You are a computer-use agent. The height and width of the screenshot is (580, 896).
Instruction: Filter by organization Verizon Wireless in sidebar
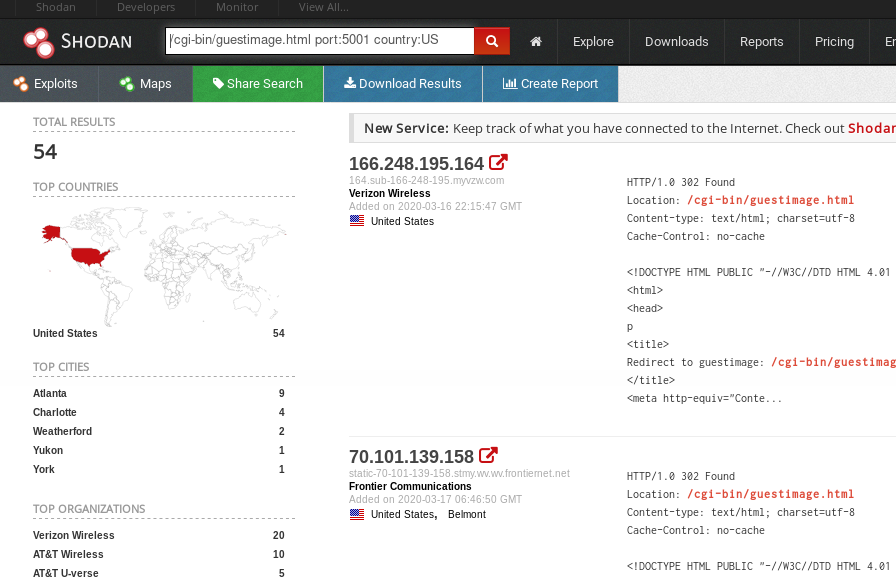coord(74,535)
